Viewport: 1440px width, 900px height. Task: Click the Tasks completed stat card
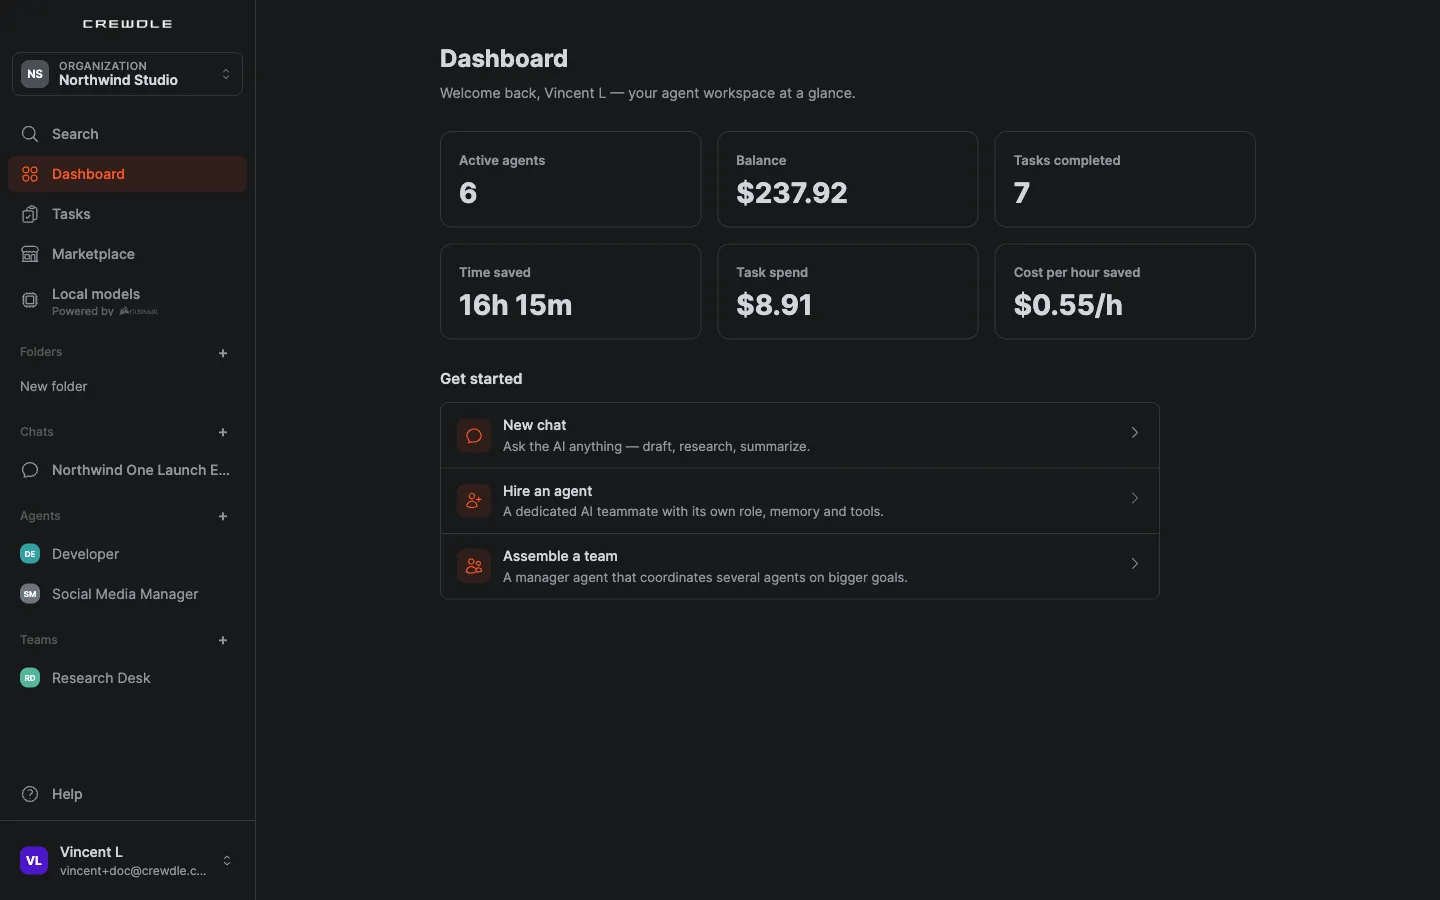[1125, 179]
